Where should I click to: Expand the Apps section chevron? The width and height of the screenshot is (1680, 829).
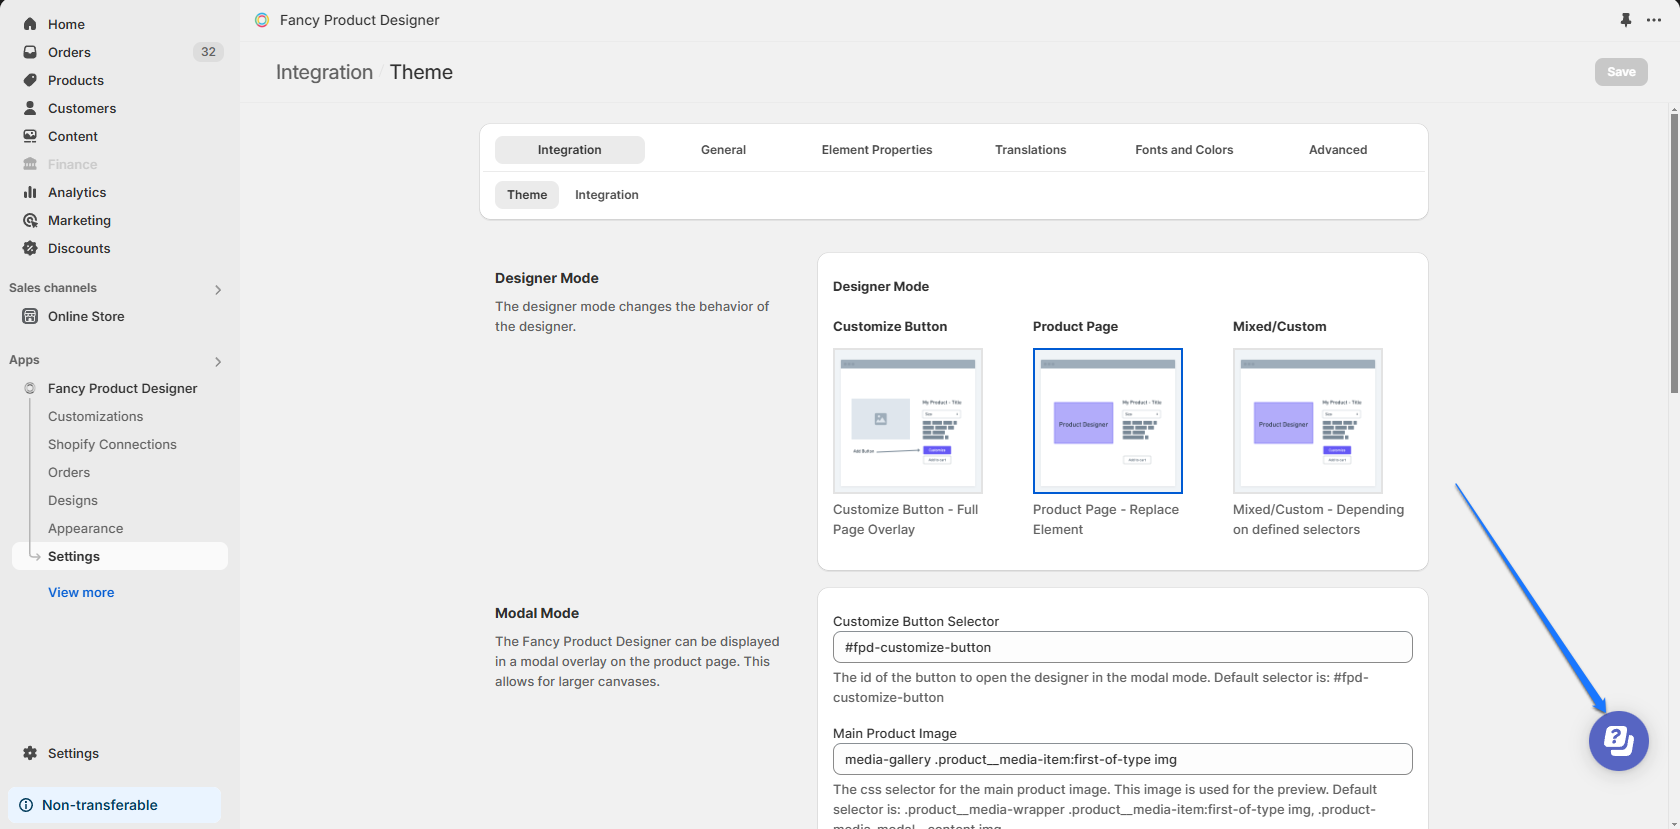click(218, 362)
